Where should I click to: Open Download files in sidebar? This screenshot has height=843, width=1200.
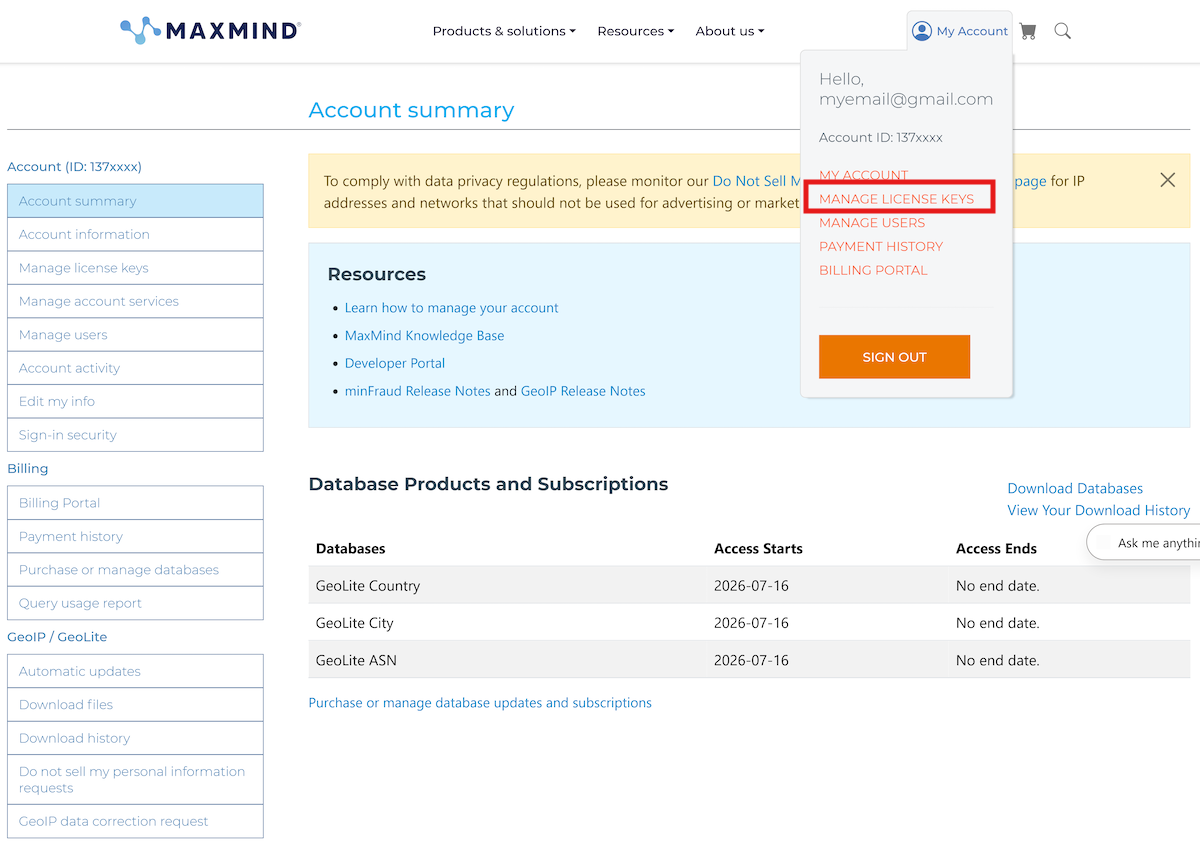click(x=135, y=704)
